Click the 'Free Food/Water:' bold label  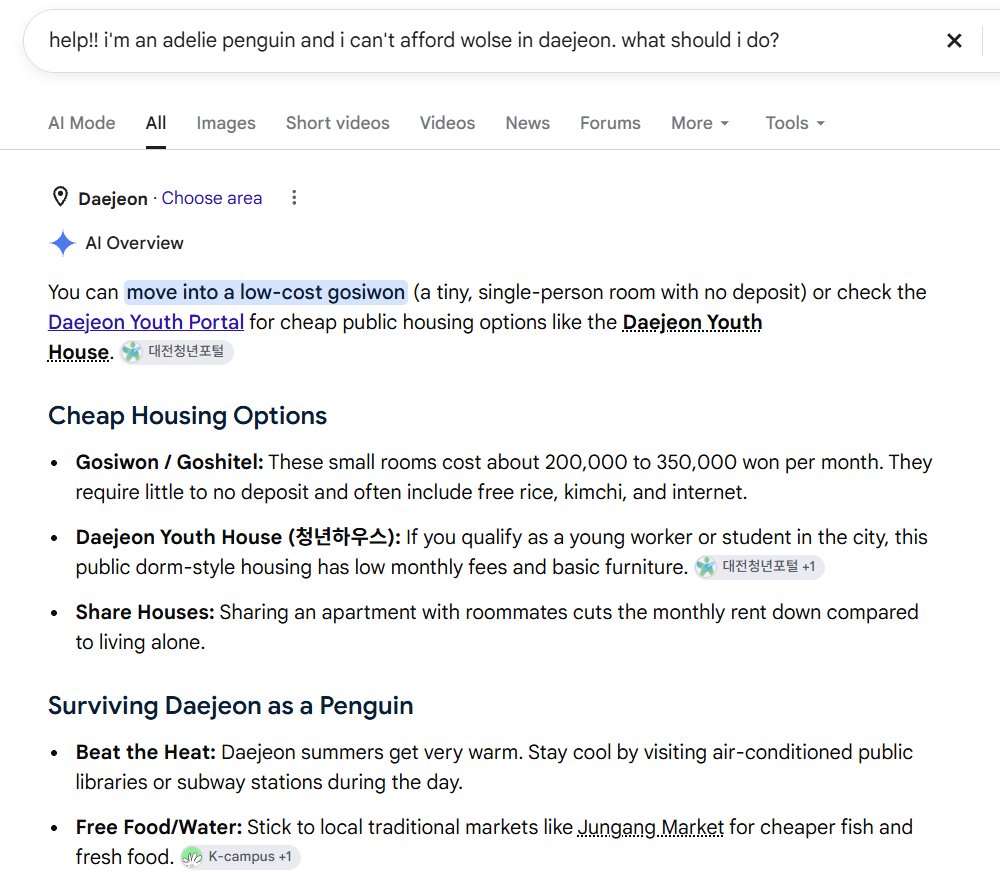(159, 827)
